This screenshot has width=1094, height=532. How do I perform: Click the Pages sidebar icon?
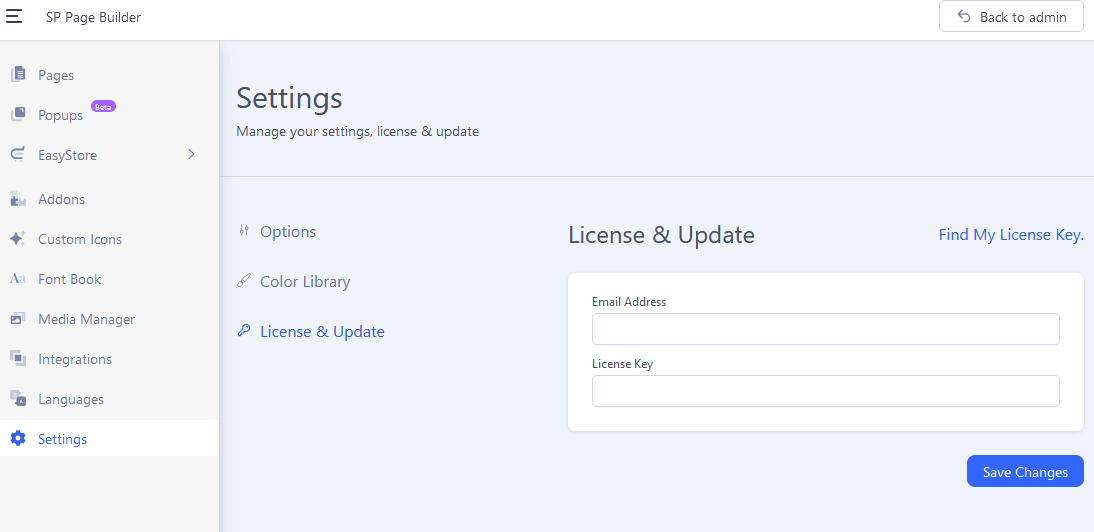click(18, 74)
